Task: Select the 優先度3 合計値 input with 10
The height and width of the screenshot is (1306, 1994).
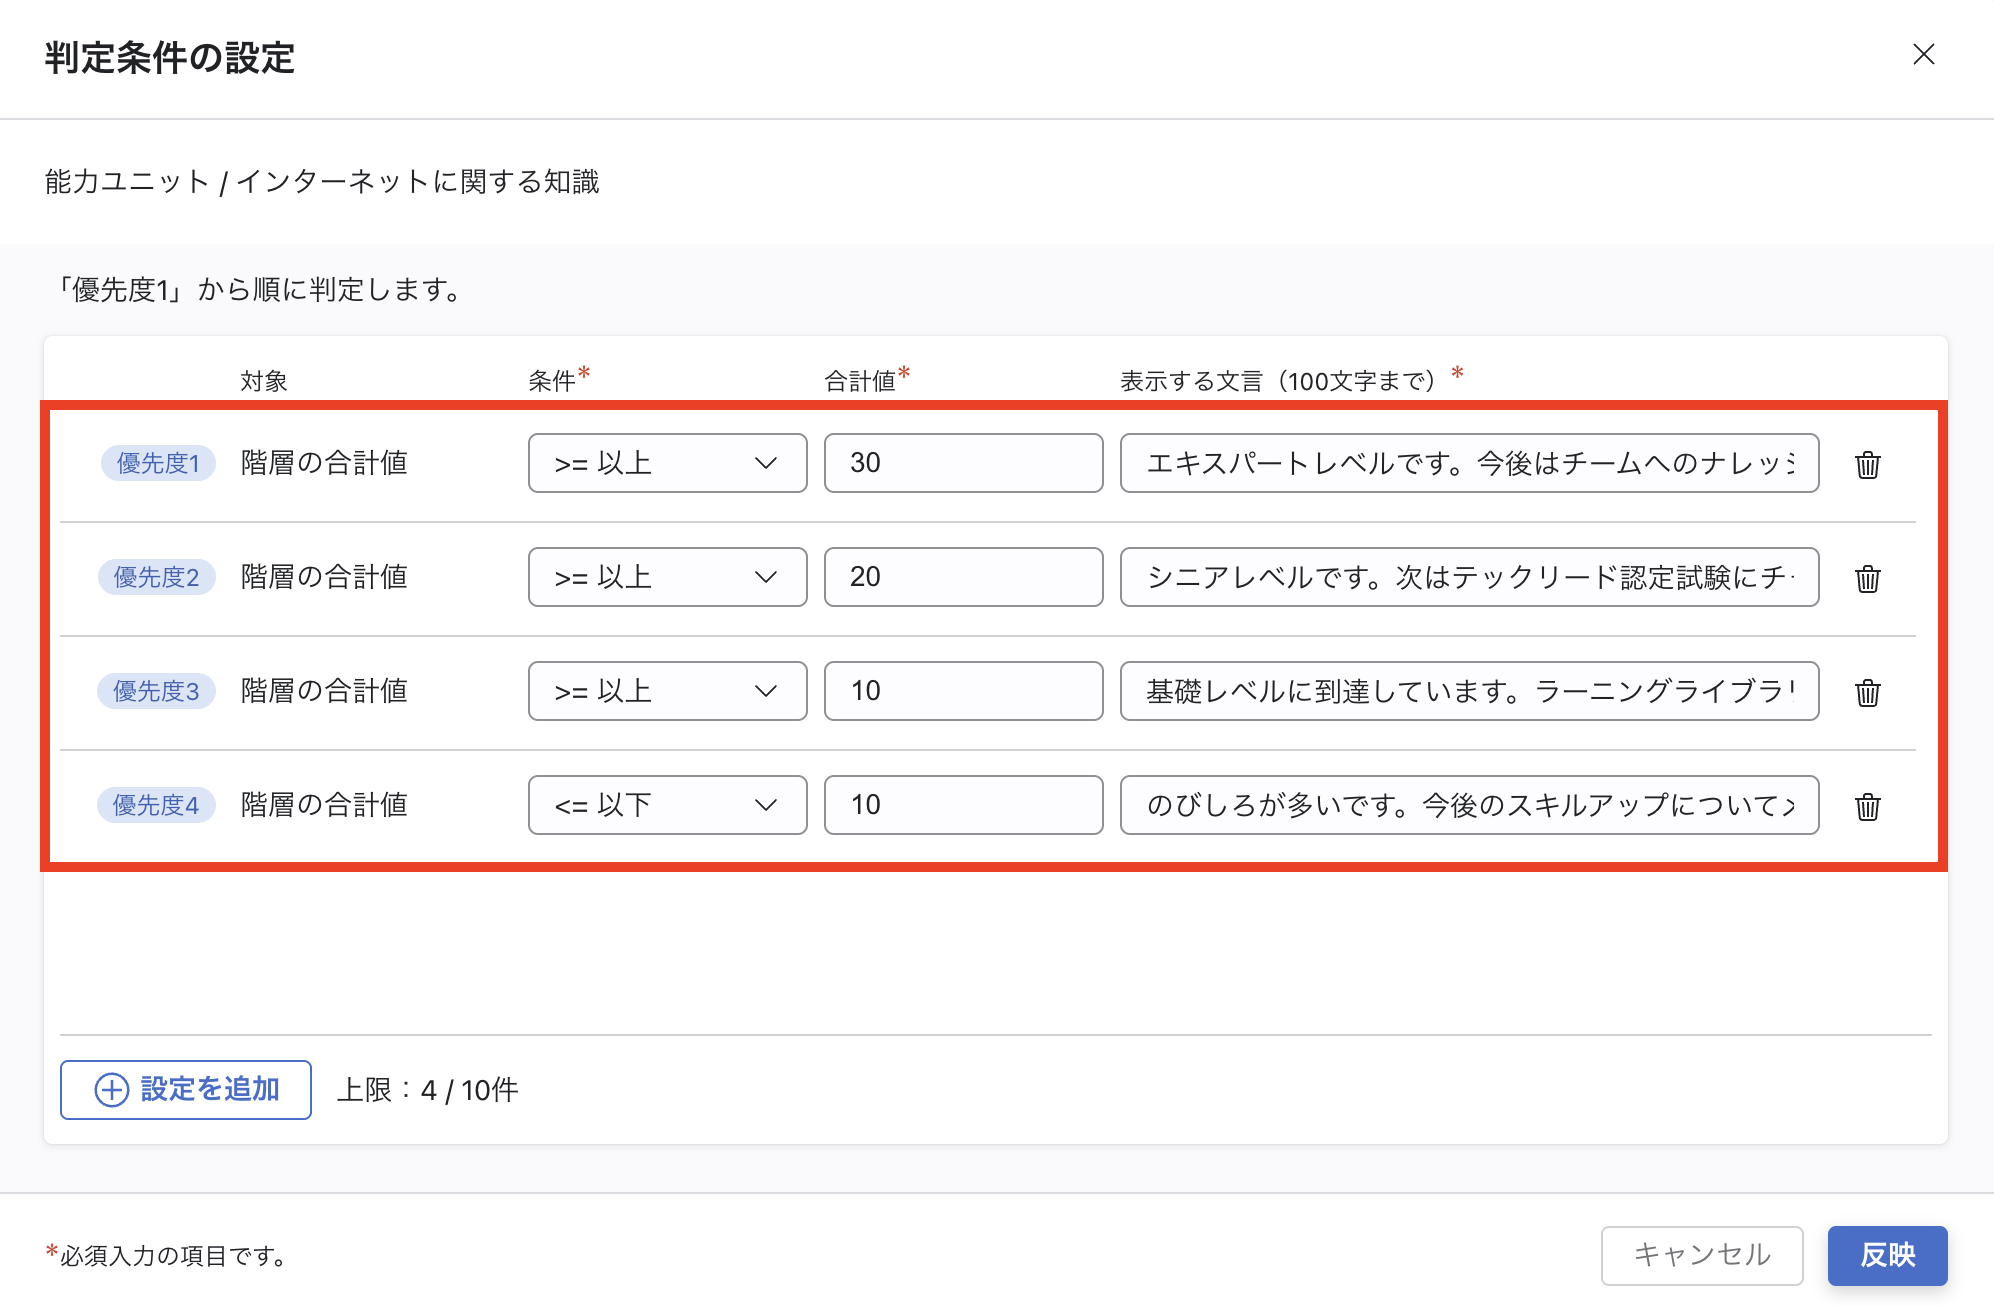Action: coord(963,691)
